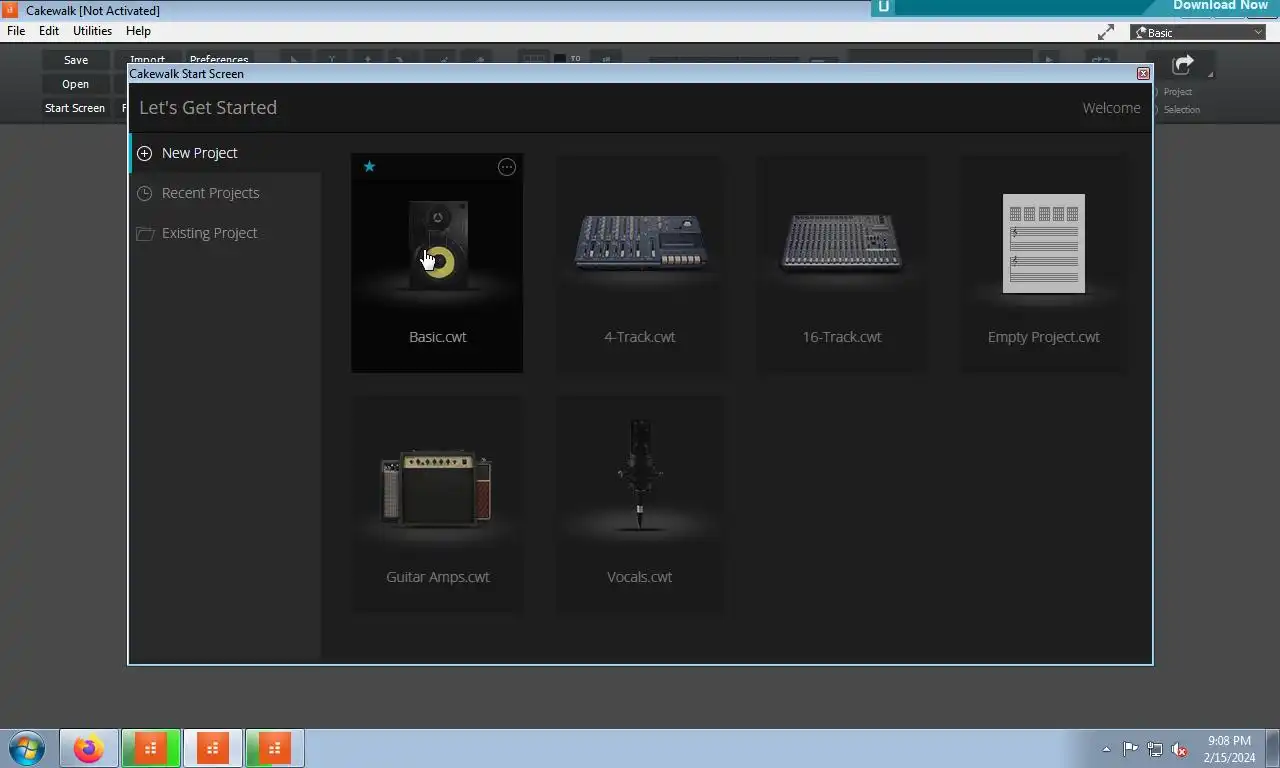Screen dimensions: 1280x768
Task: Open the more options circle on Basic.cwt
Action: coord(507,167)
